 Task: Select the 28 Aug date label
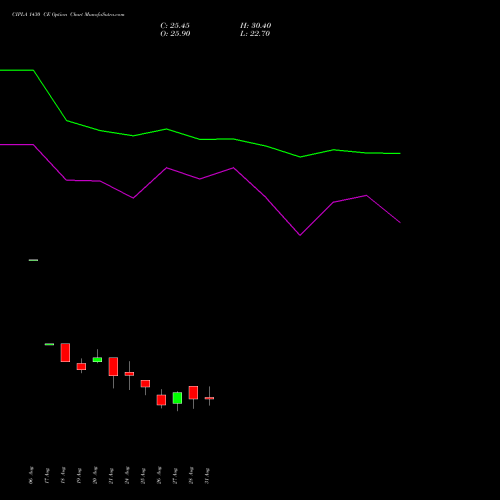click(191, 475)
